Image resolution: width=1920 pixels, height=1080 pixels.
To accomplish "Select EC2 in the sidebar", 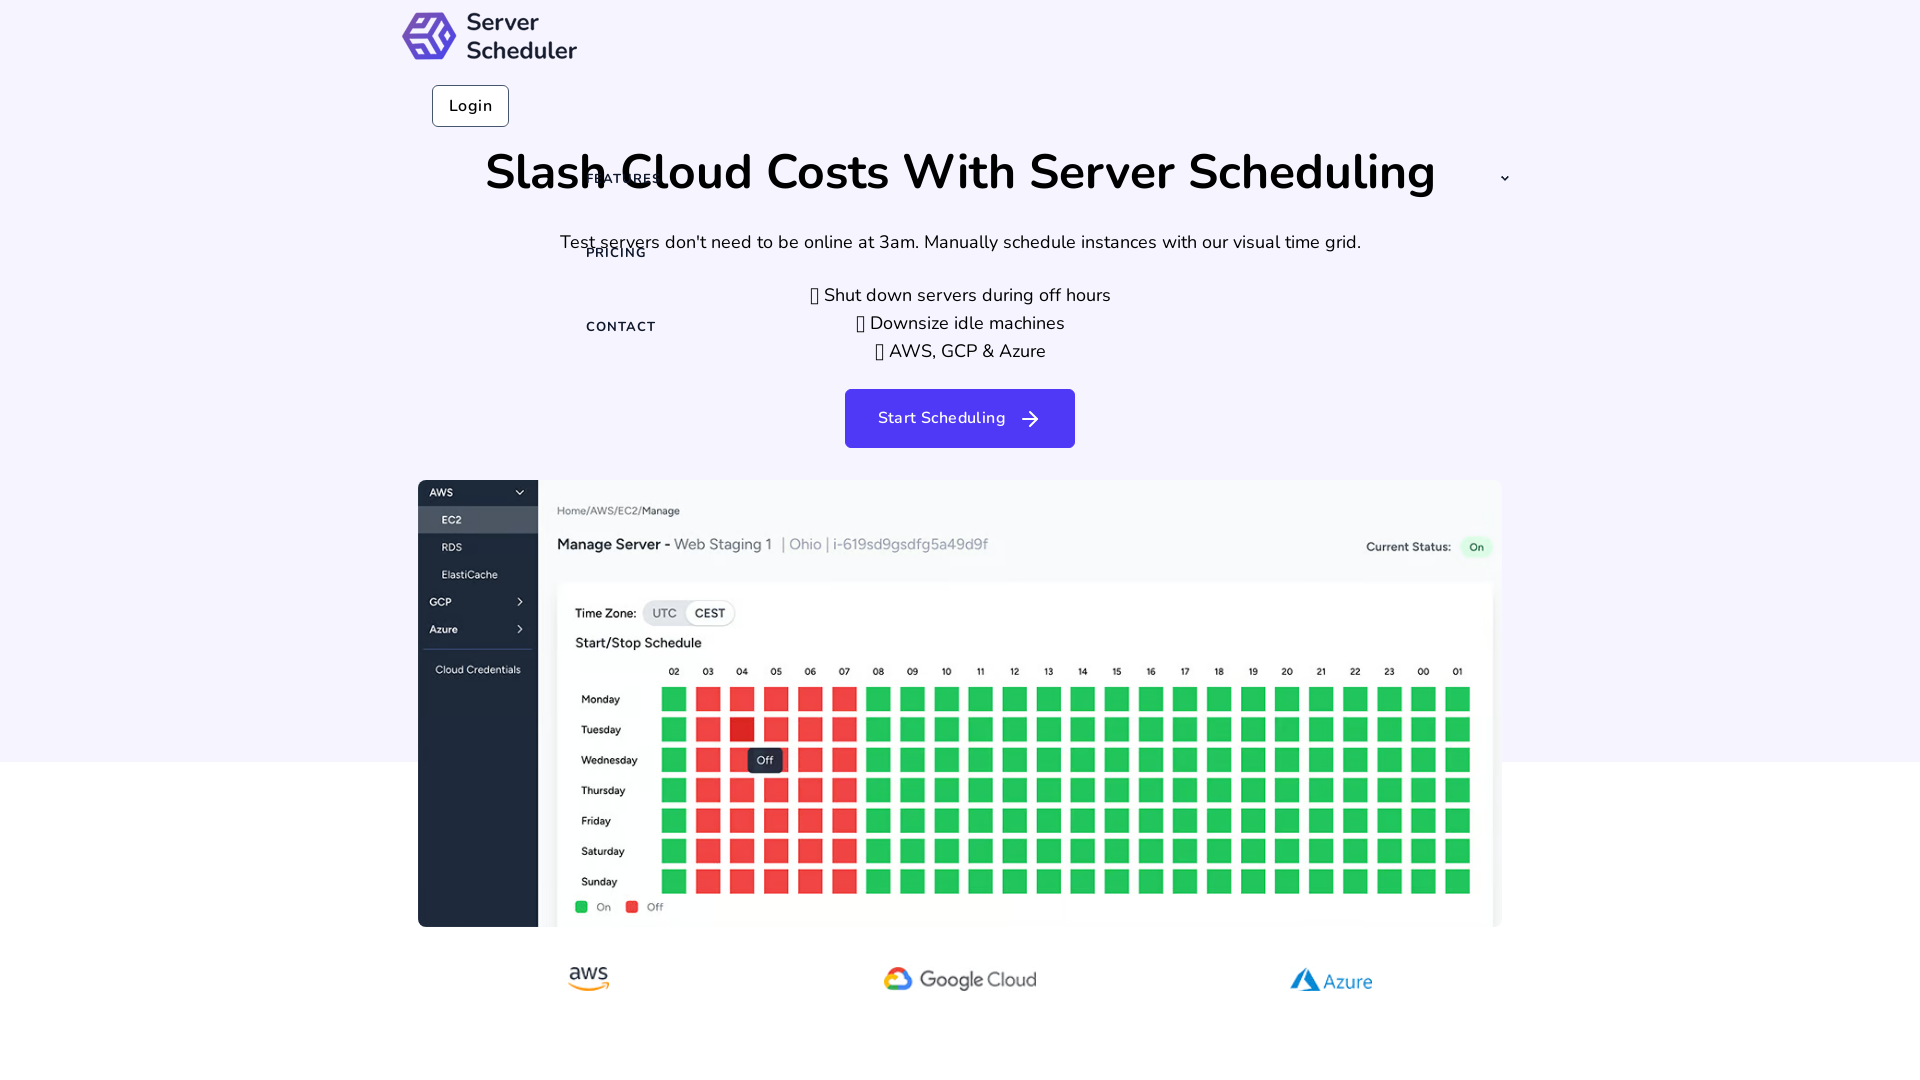I will pyautogui.click(x=478, y=520).
